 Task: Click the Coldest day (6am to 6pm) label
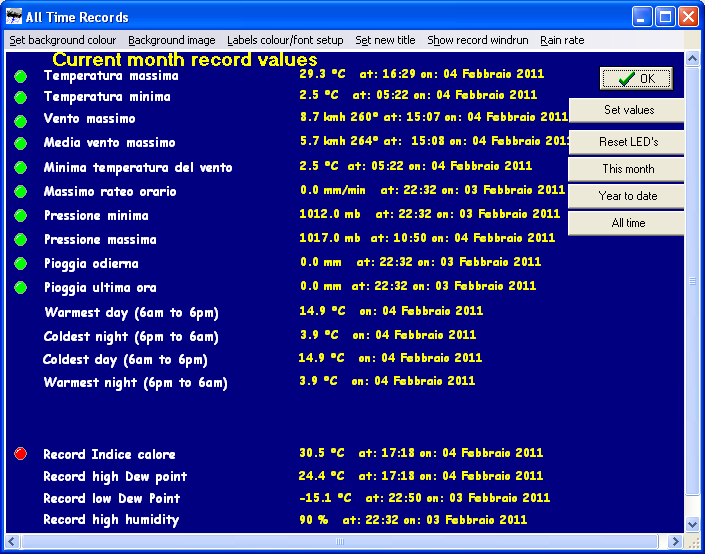point(125,360)
